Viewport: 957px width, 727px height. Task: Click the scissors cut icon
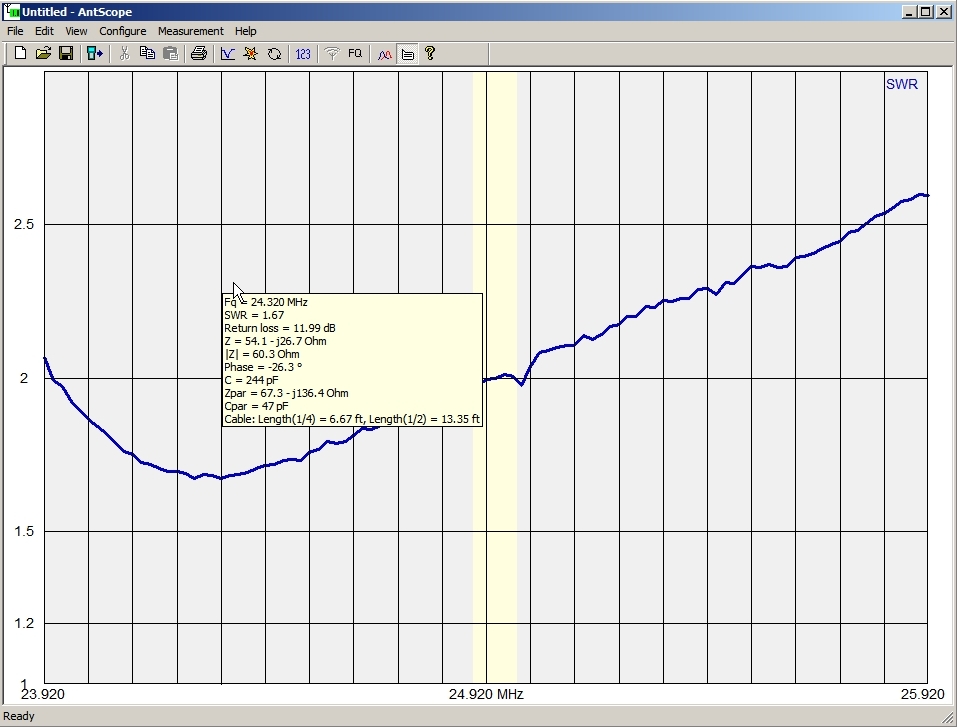coord(125,54)
